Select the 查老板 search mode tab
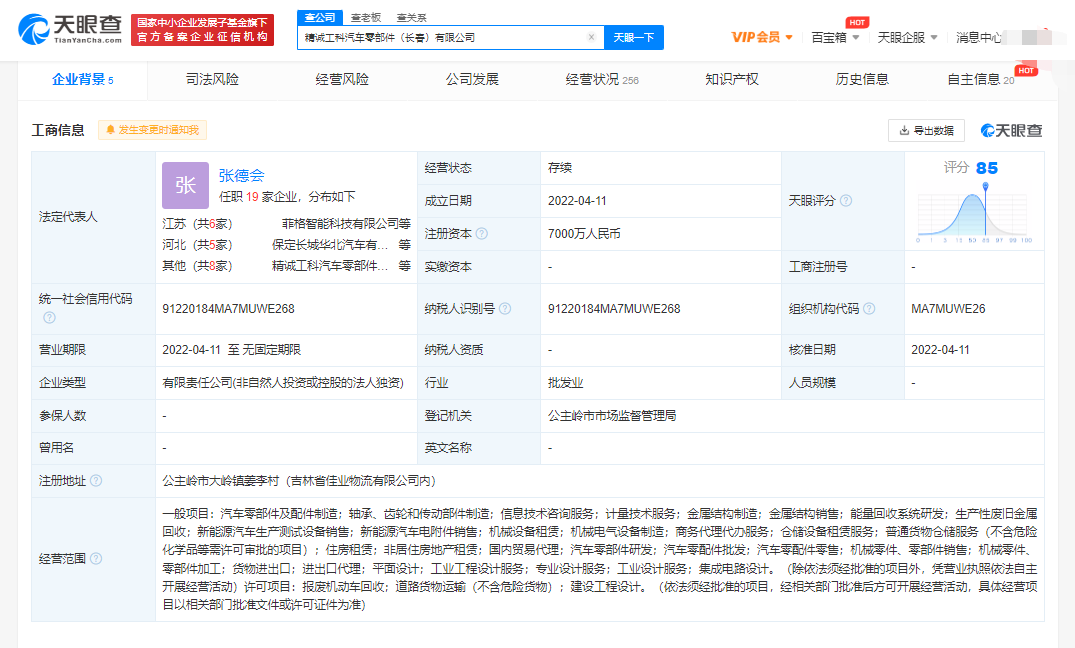The width and height of the screenshot is (1075, 648). [x=365, y=17]
